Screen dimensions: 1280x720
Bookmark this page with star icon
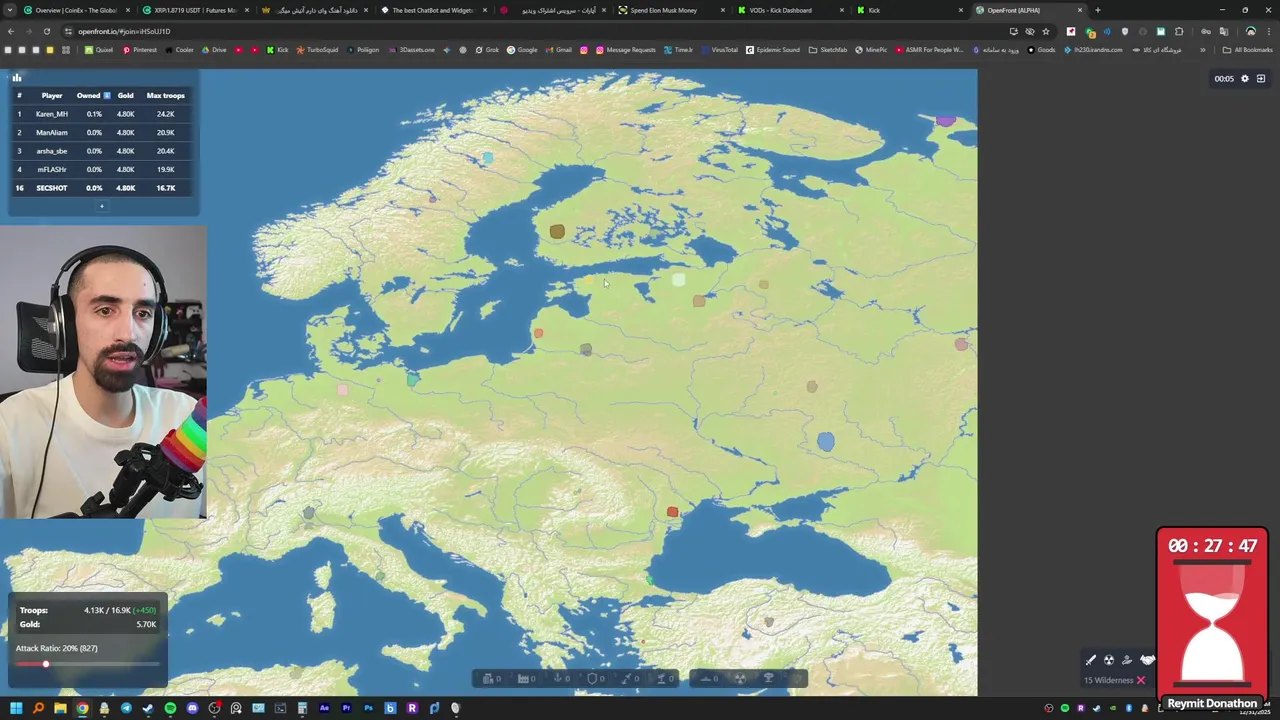pos(1046,31)
